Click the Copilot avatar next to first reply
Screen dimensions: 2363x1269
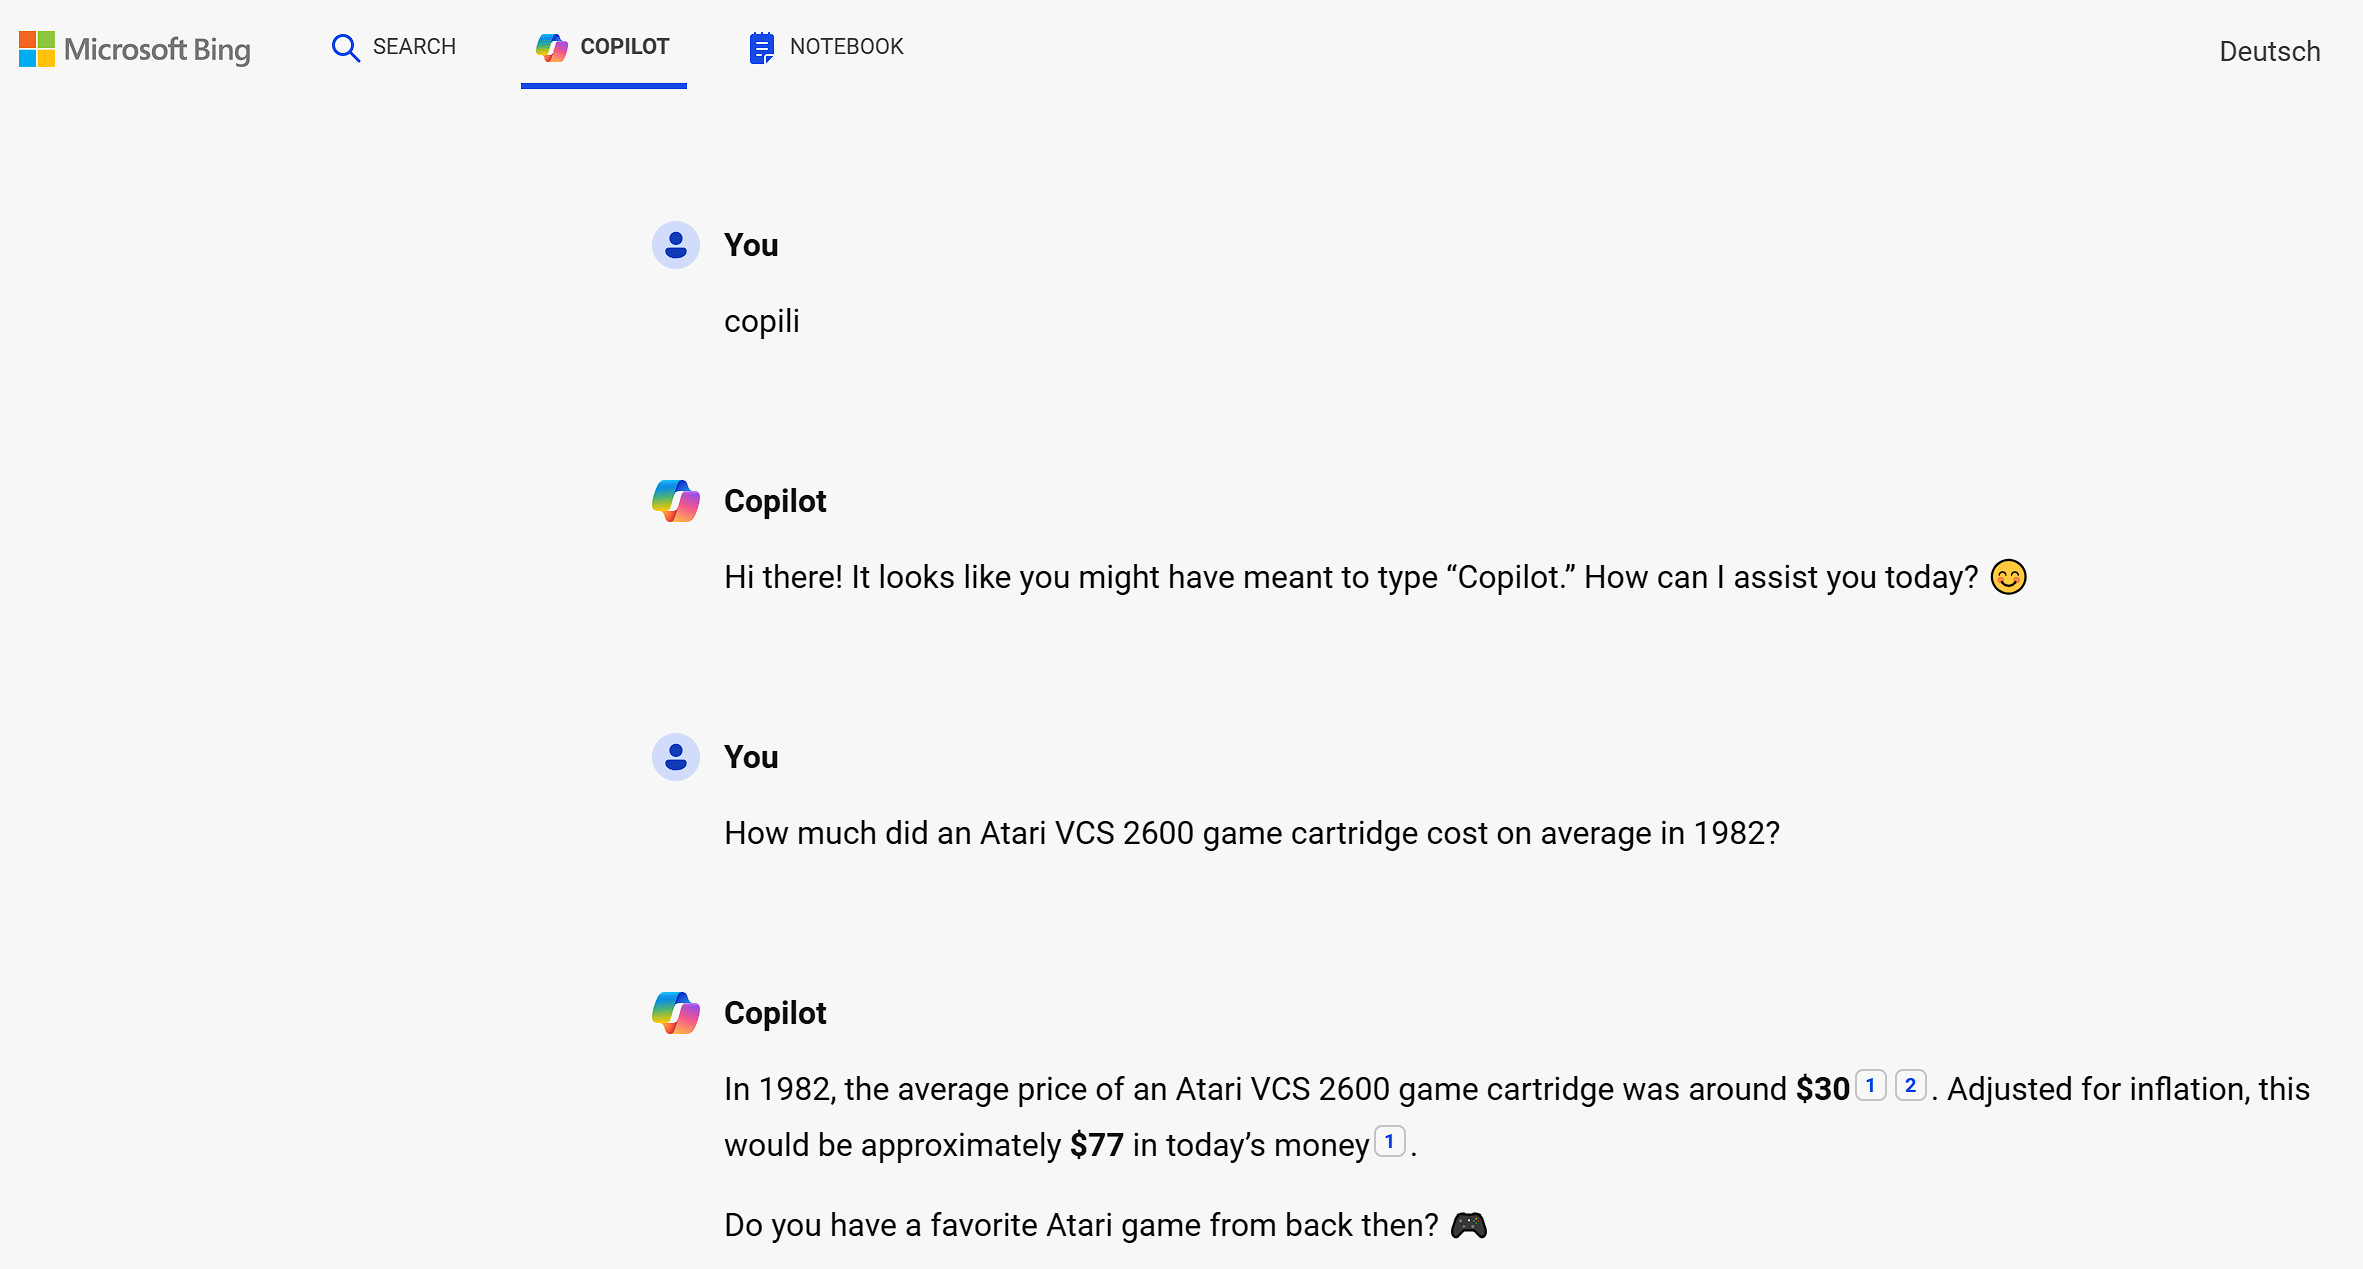[x=675, y=501]
